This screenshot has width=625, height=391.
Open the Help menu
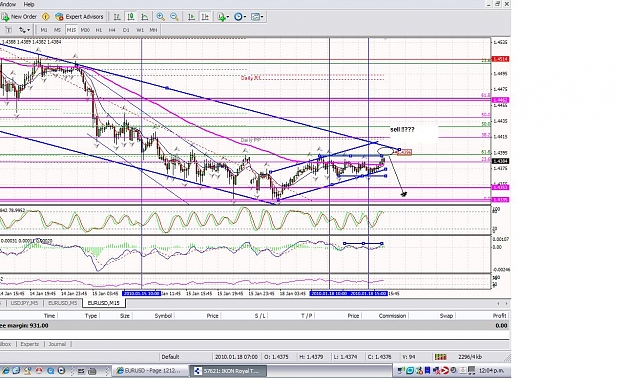click(29, 4)
